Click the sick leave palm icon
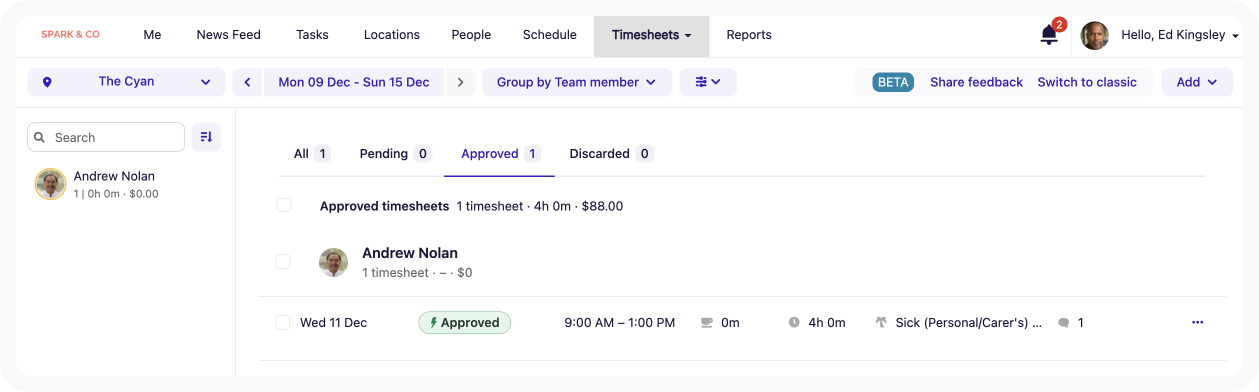Viewport: 1259px width, 392px height. (881, 323)
